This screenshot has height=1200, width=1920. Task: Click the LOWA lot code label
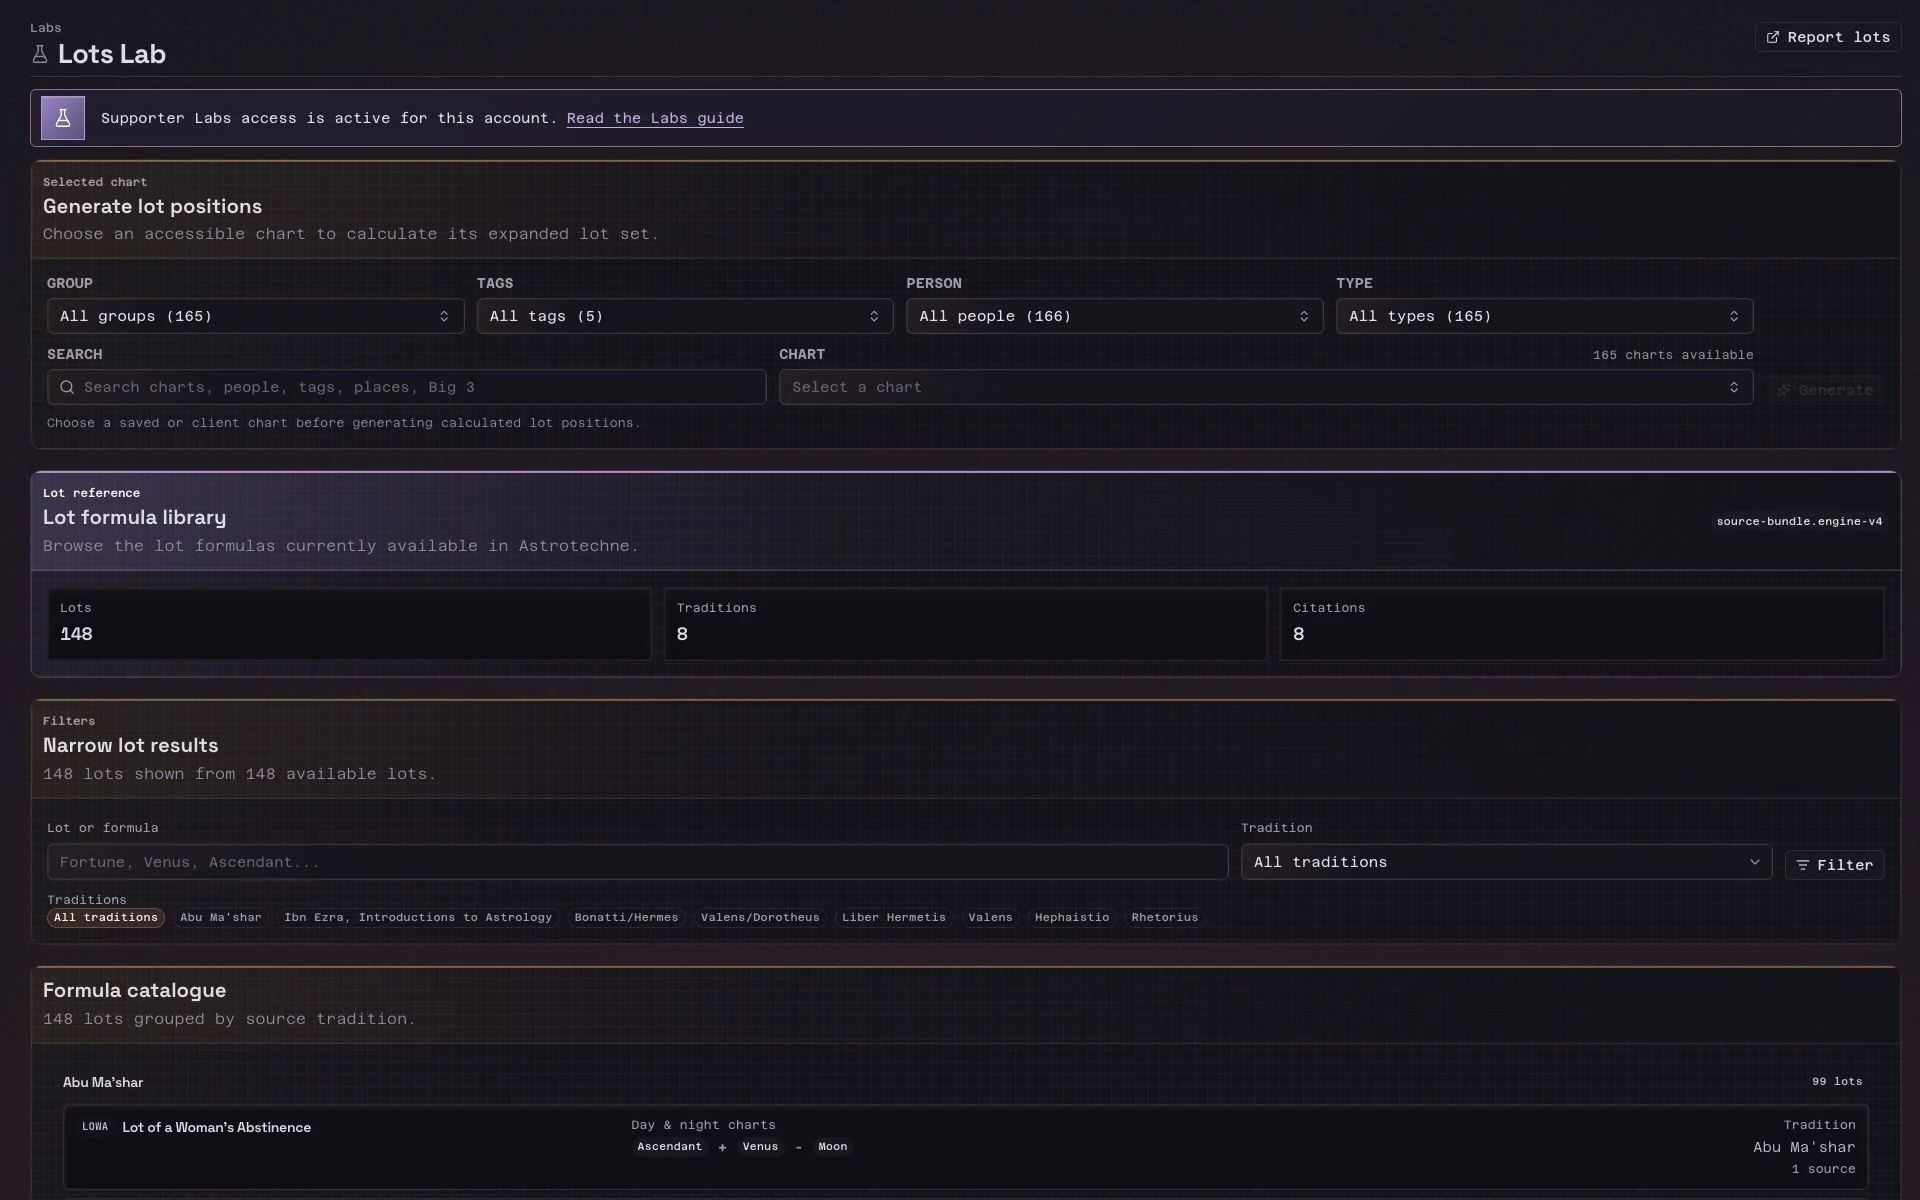[95, 1127]
